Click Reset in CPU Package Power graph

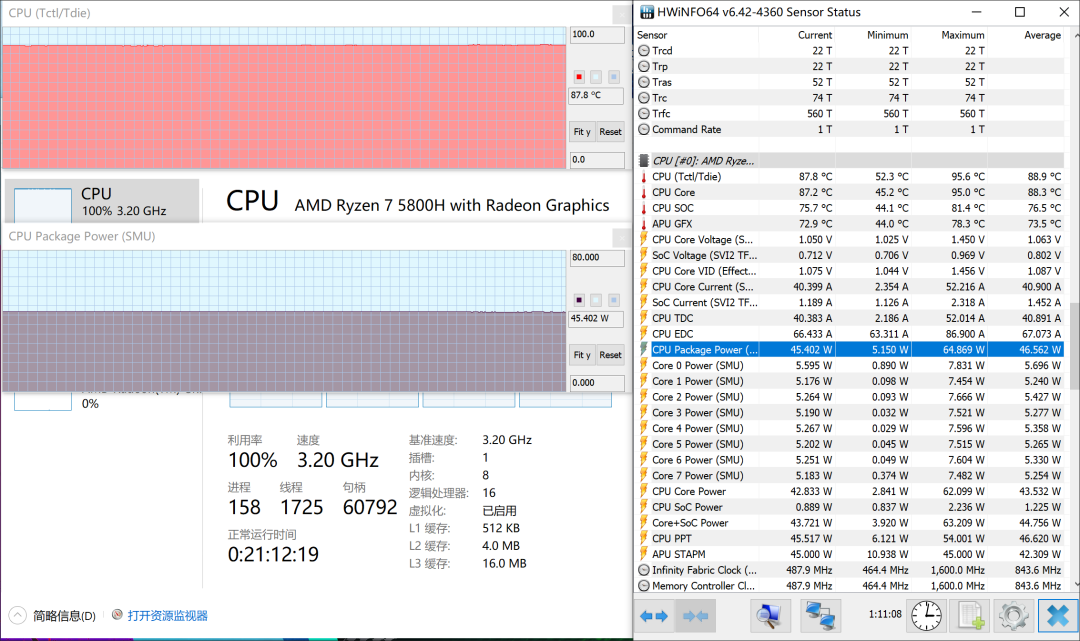pos(610,355)
